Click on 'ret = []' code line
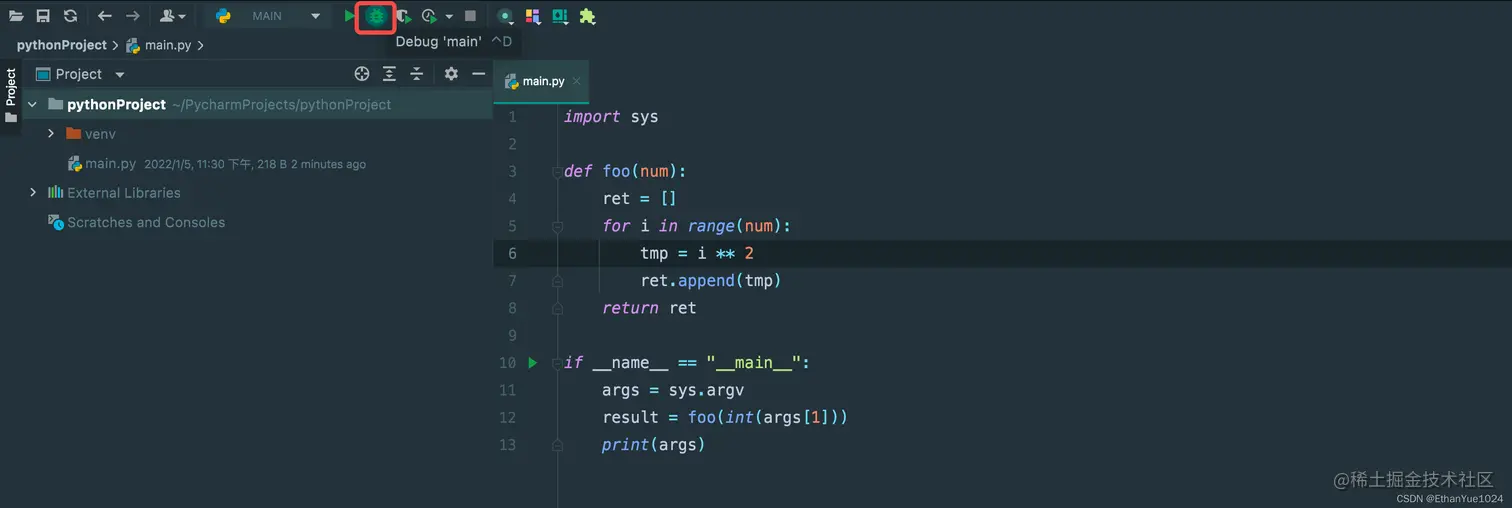The image size is (1512, 508). 640,199
